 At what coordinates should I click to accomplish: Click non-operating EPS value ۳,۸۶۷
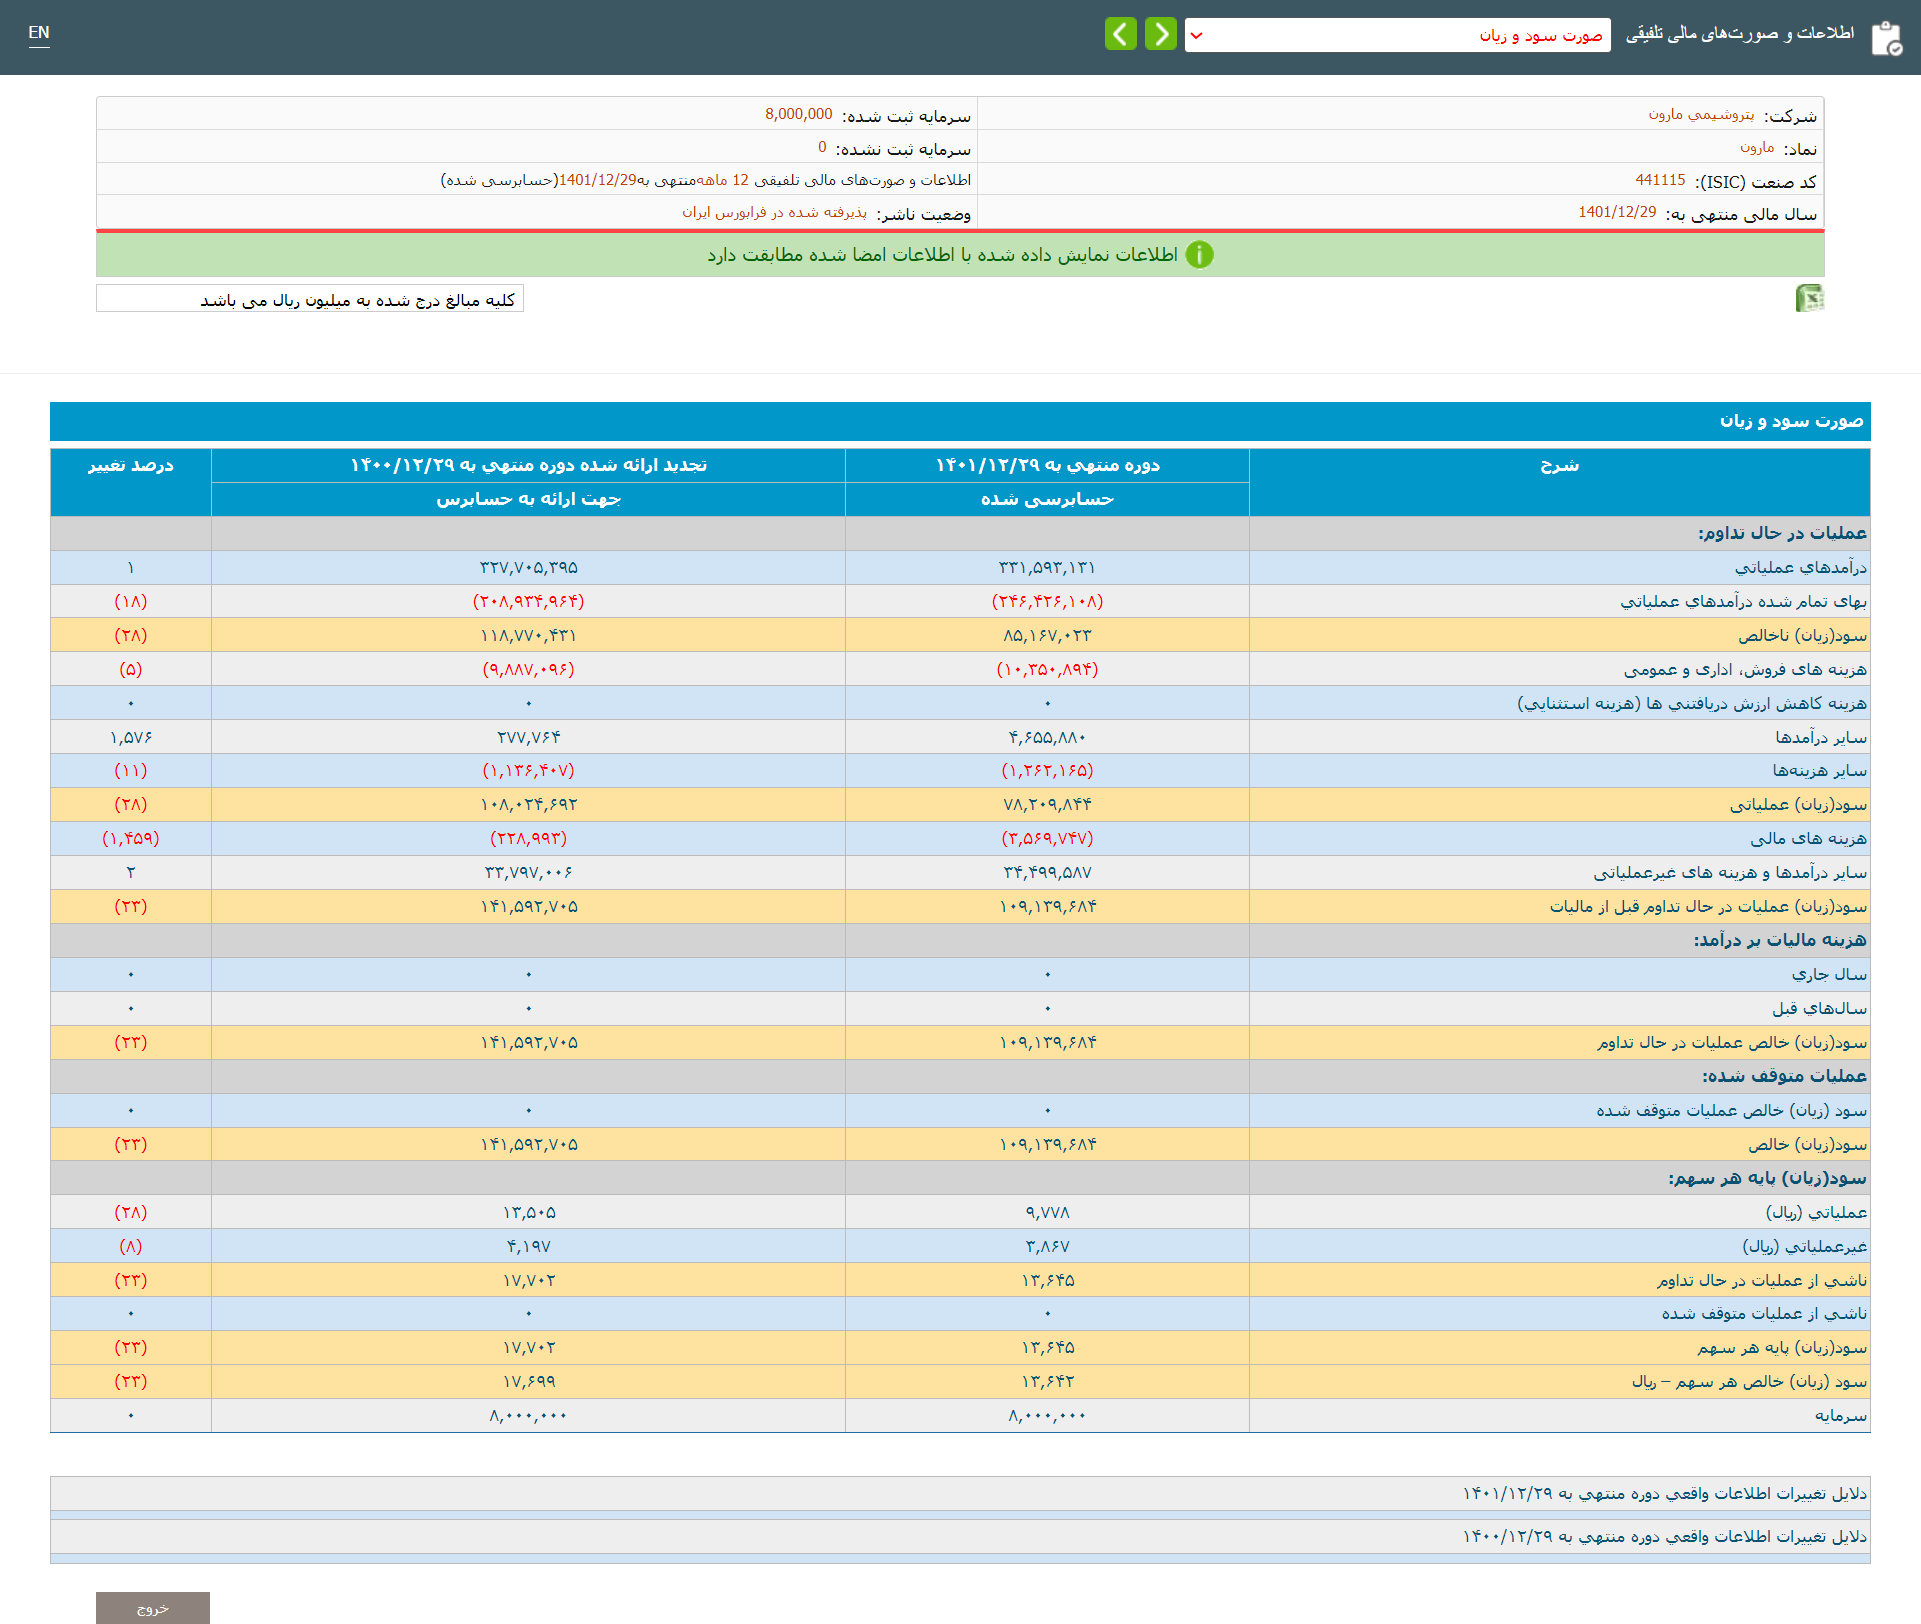pyautogui.click(x=1047, y=1246)
